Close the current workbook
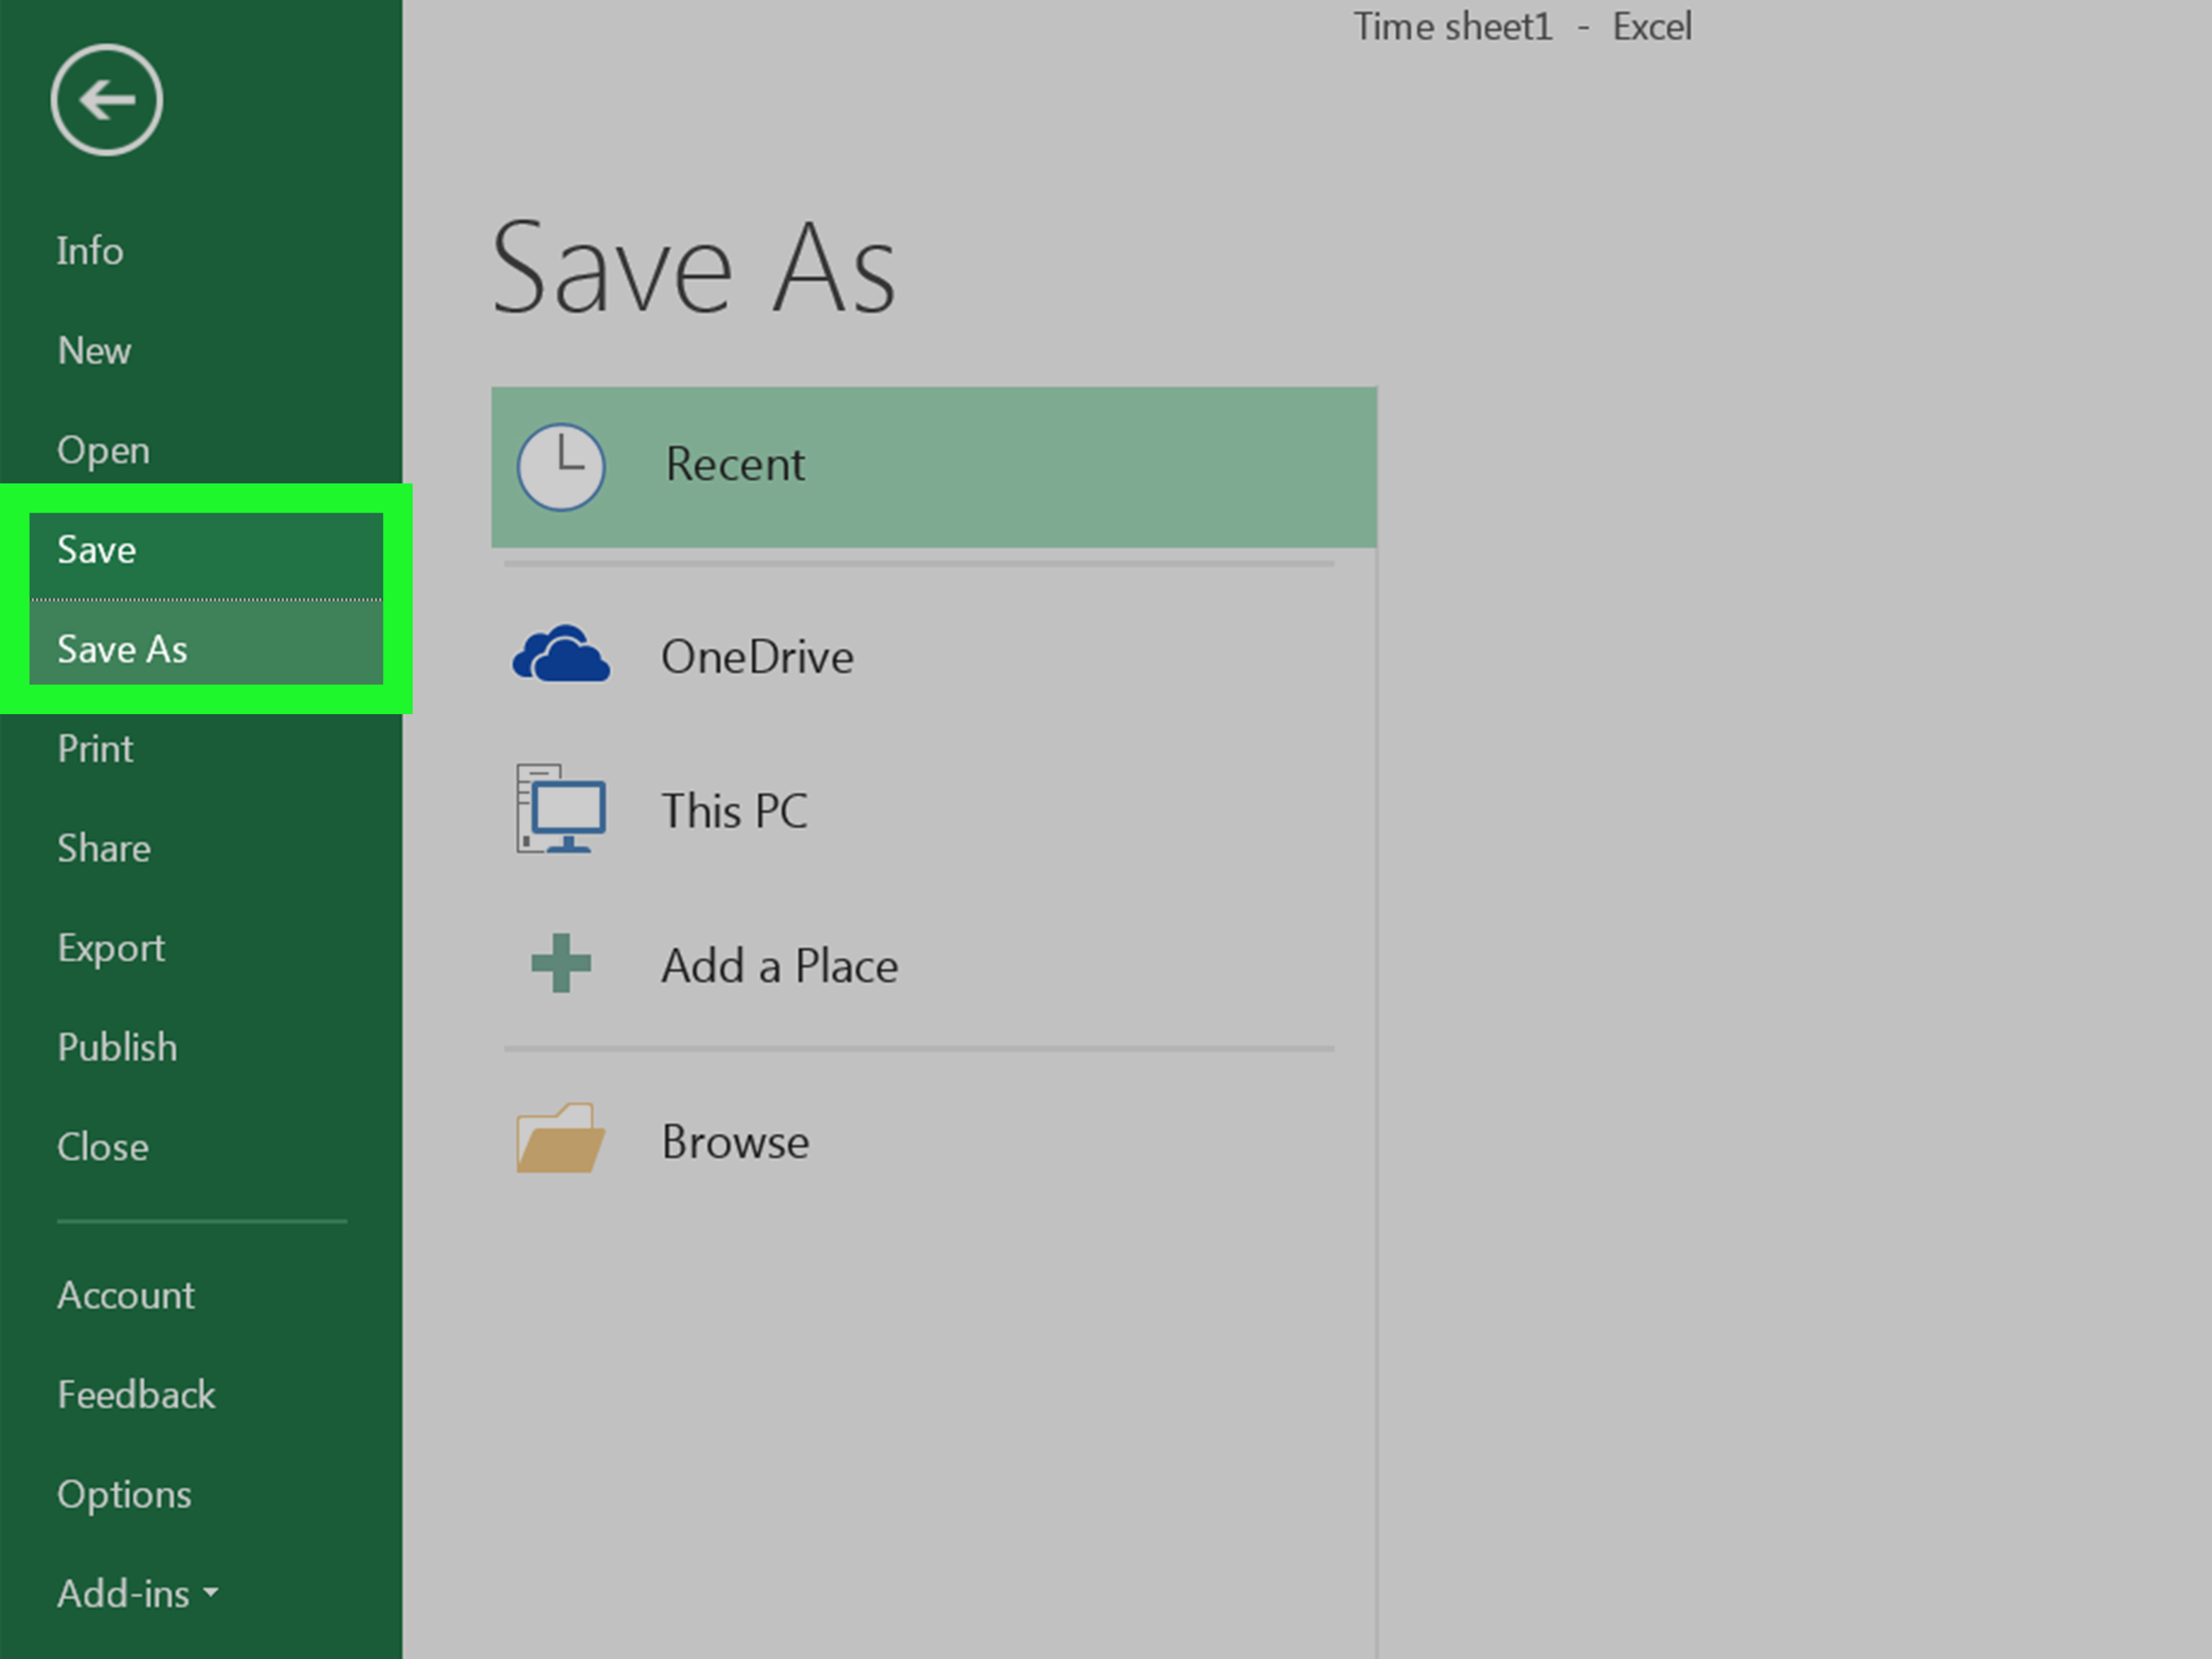The image size is (2212, 1659). [102, 1146]
